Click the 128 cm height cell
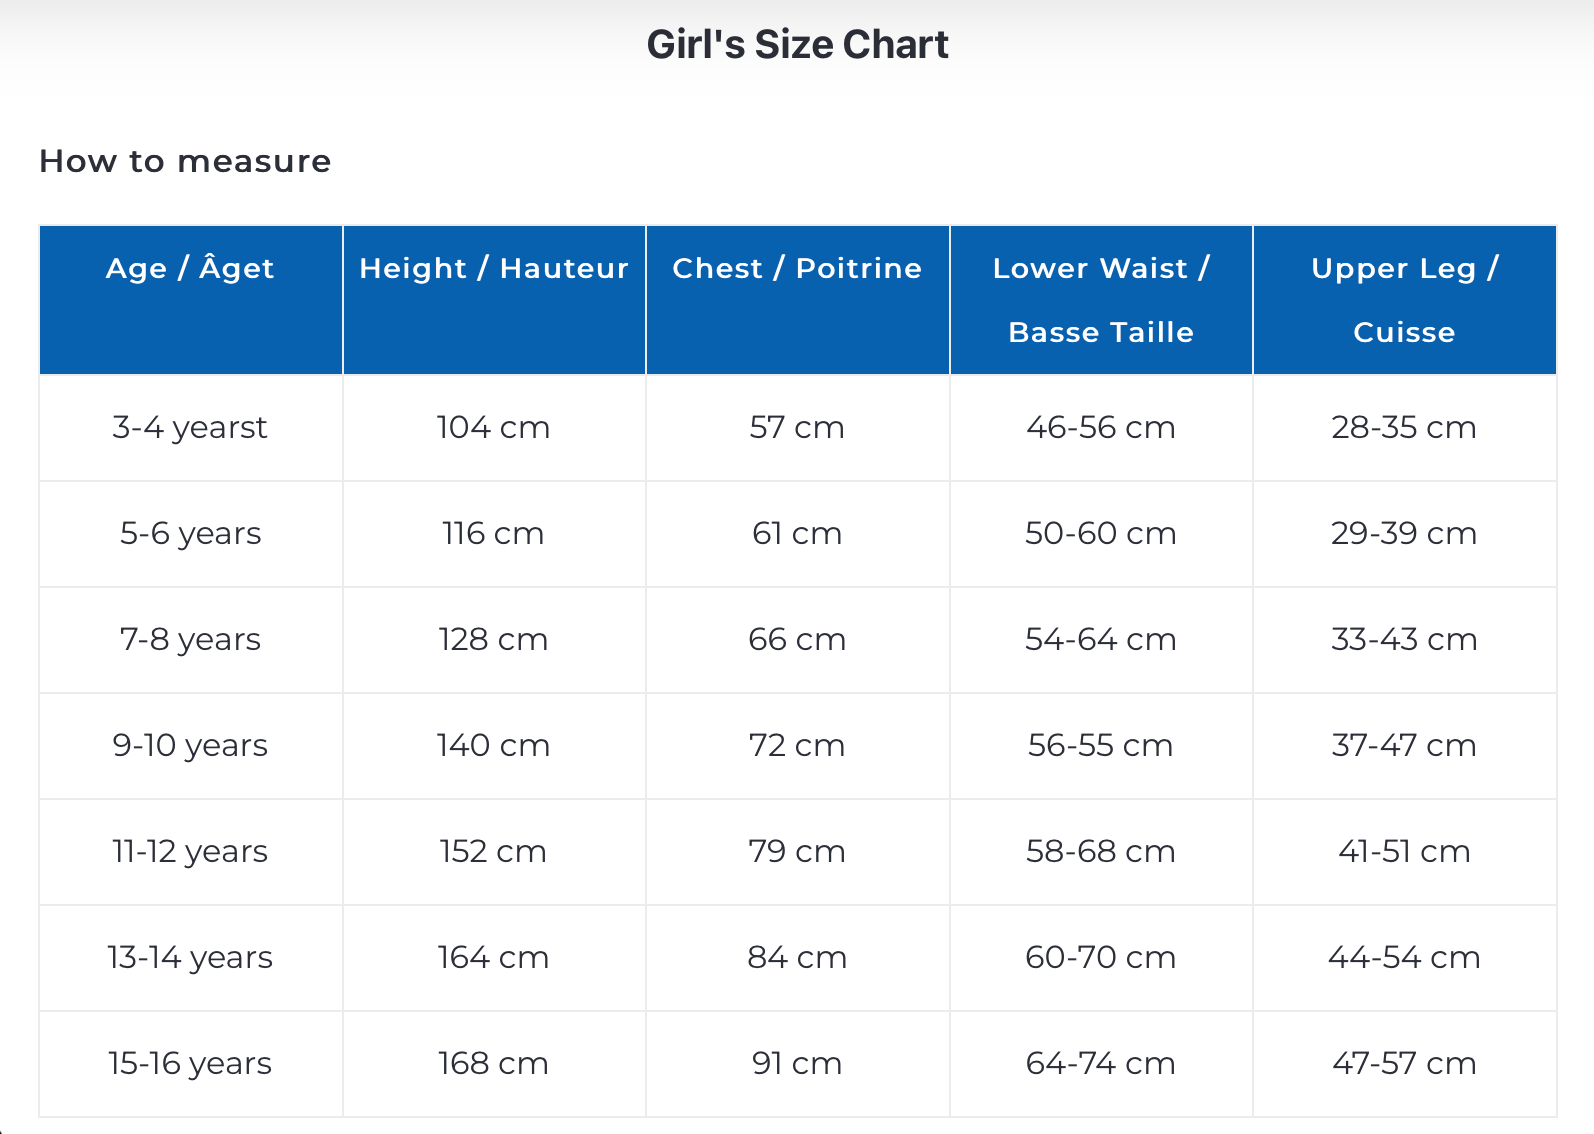Screen dimensions: 1594x1134 pos(493,639)
